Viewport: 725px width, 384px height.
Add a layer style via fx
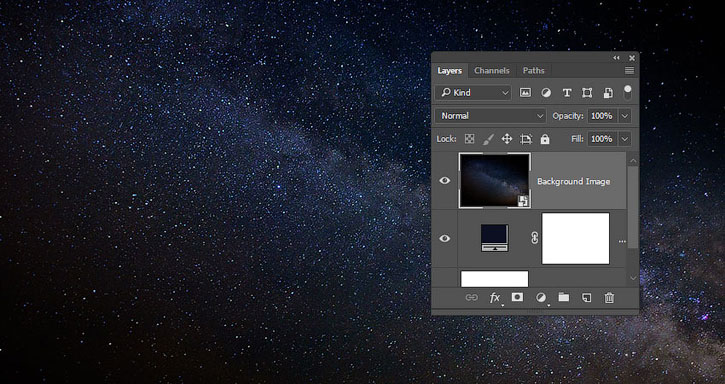pyautogui.click(x=495, y=298)
